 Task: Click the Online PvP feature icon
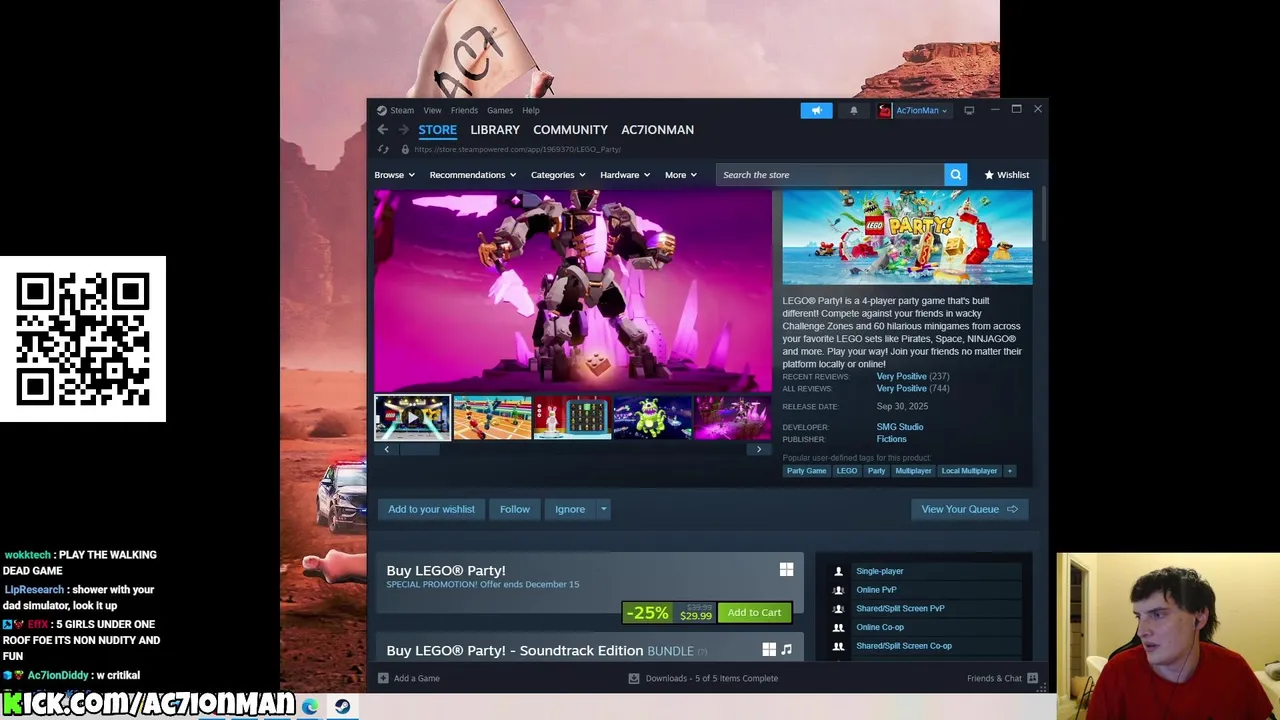coord(838,590)
